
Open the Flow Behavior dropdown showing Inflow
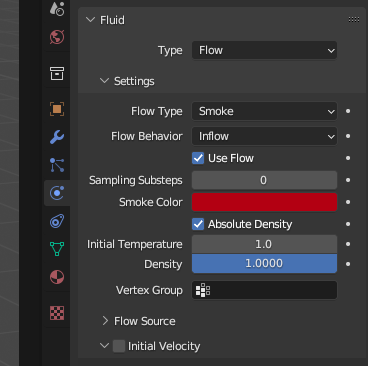click(264, 136)
